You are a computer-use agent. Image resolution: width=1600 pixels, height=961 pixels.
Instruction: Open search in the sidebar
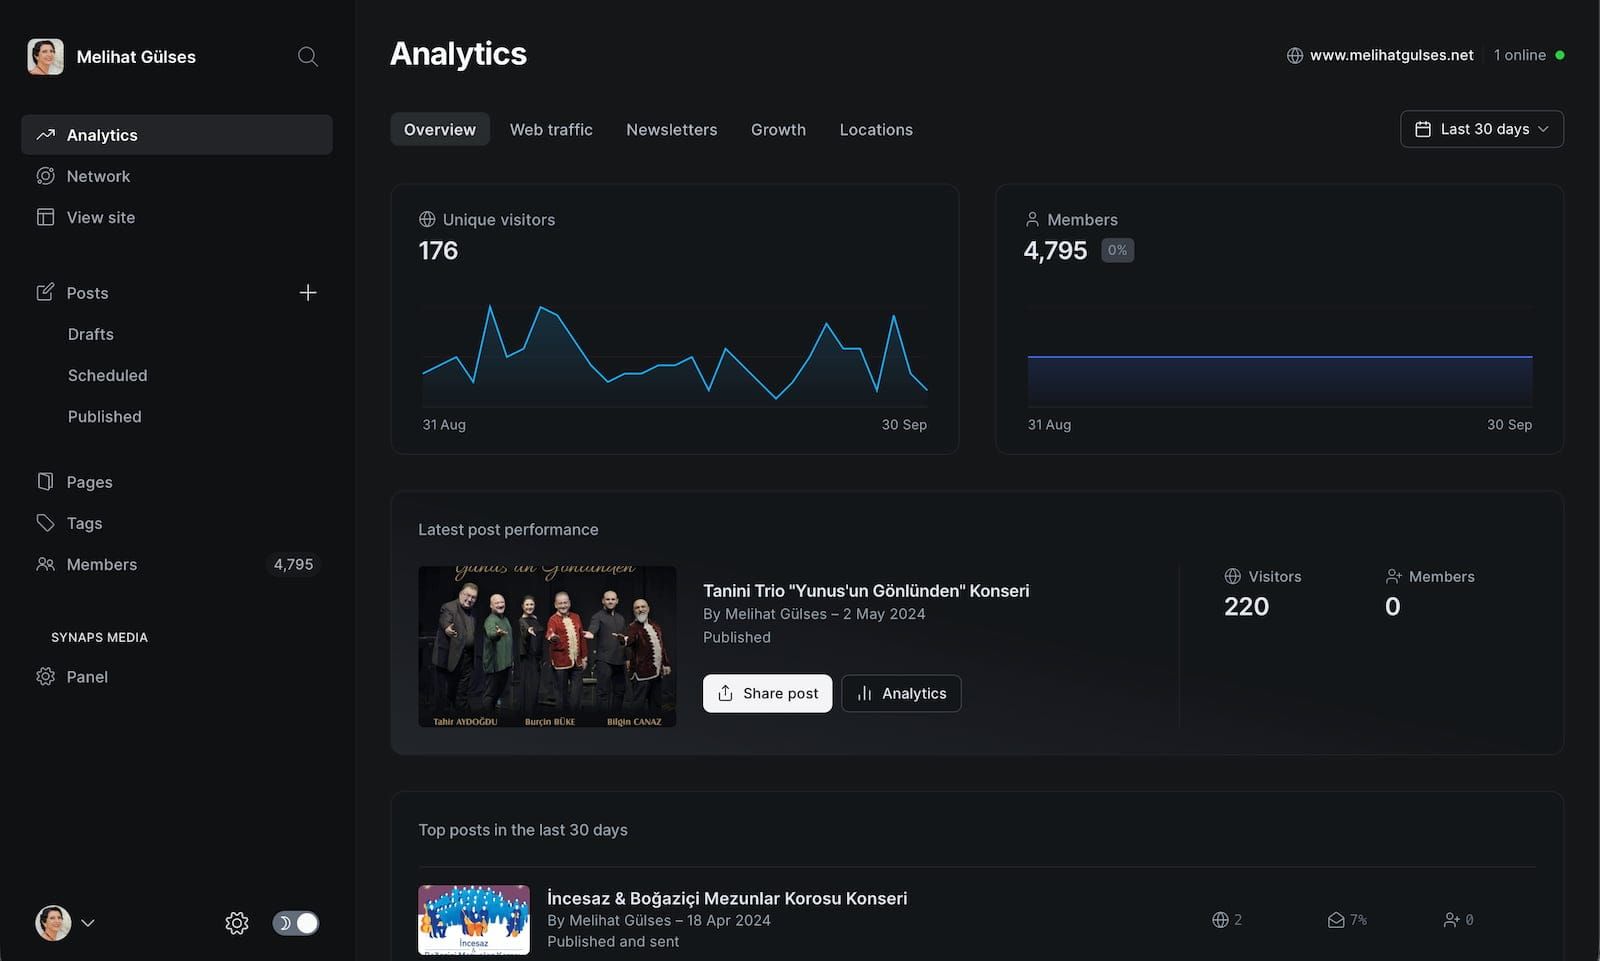pos(307,56)
